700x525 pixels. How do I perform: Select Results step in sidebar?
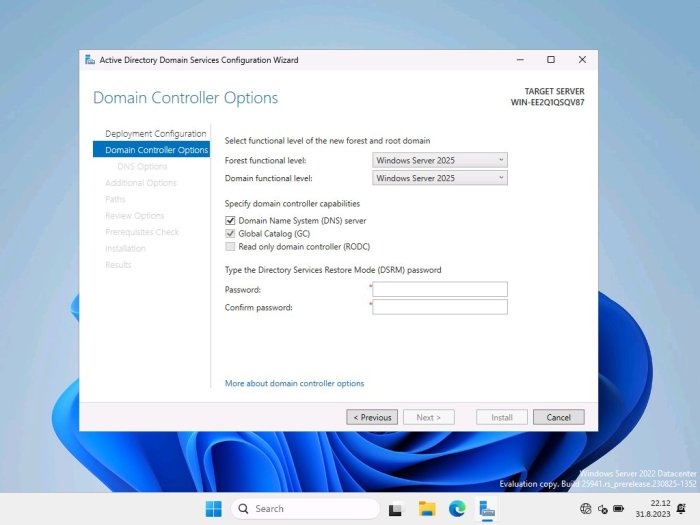pyautogui.click(x=118, y=265)
